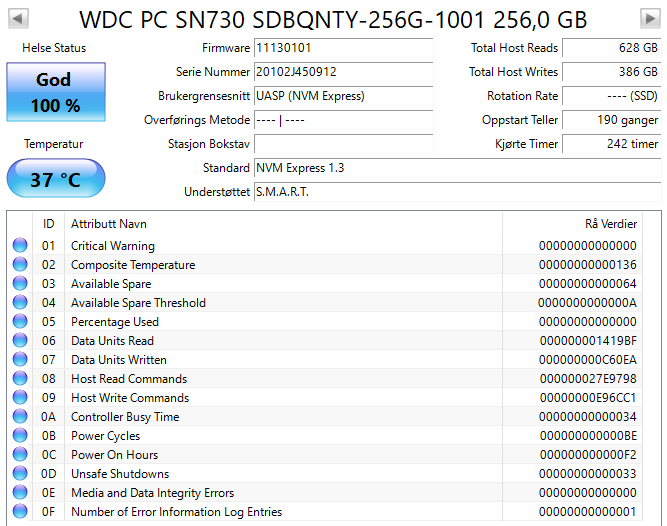Click the Overførings Metode field

click(x=343, y=120)
